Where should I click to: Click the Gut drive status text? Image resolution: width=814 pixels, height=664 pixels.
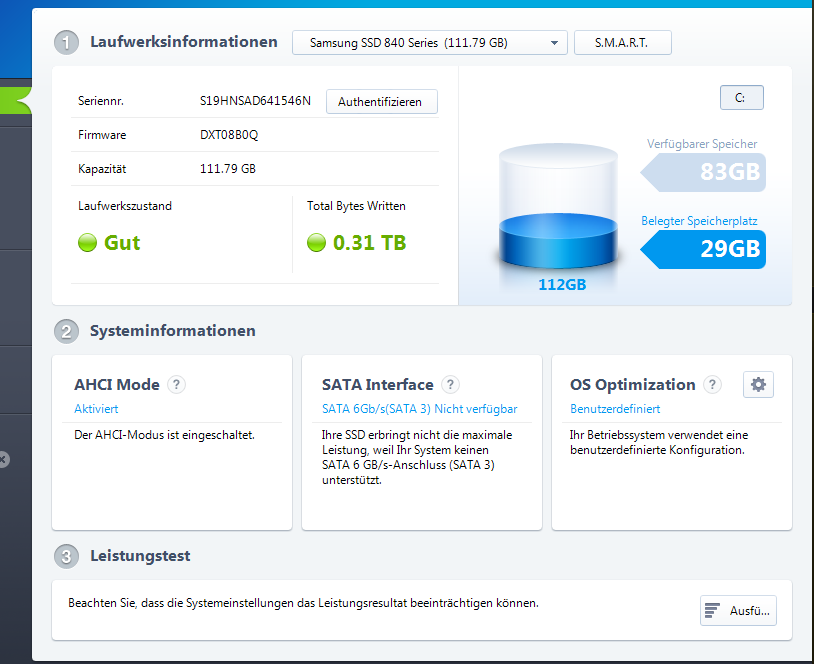[x=122, y=242]
